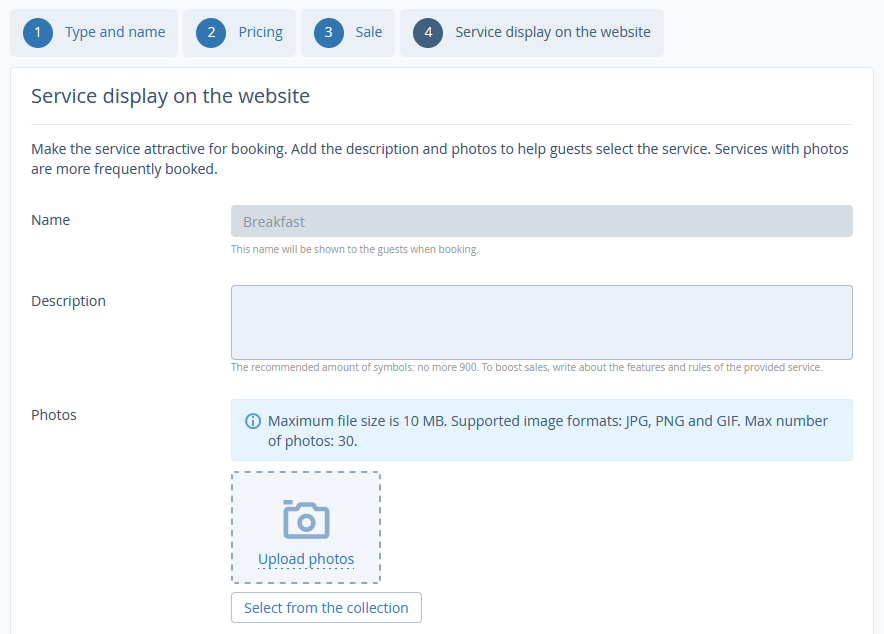Click the 'Service display on the website' heading

pos(170,96)
